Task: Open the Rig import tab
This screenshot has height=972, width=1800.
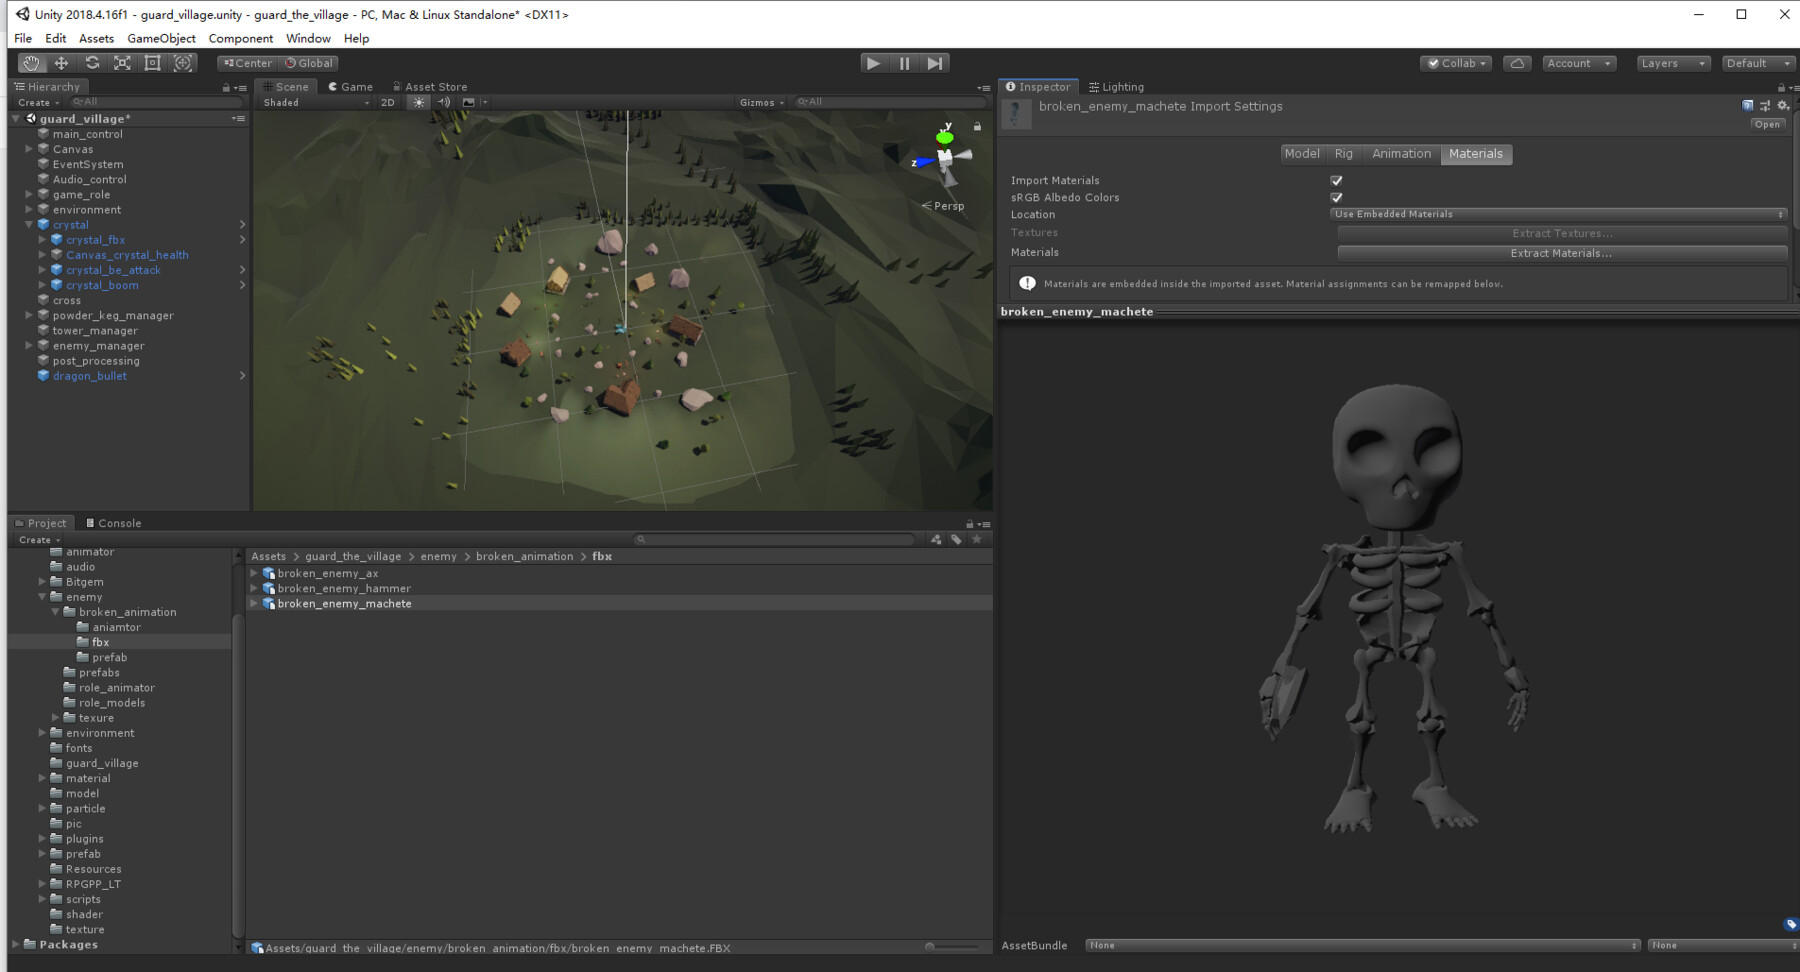Action: (x=1343, y=154)
